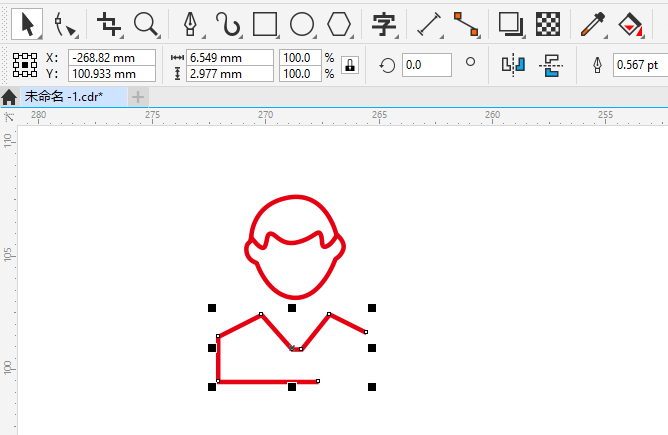Edit the Y position field
Screen dimensions: 668x435
tap(112, 74)
